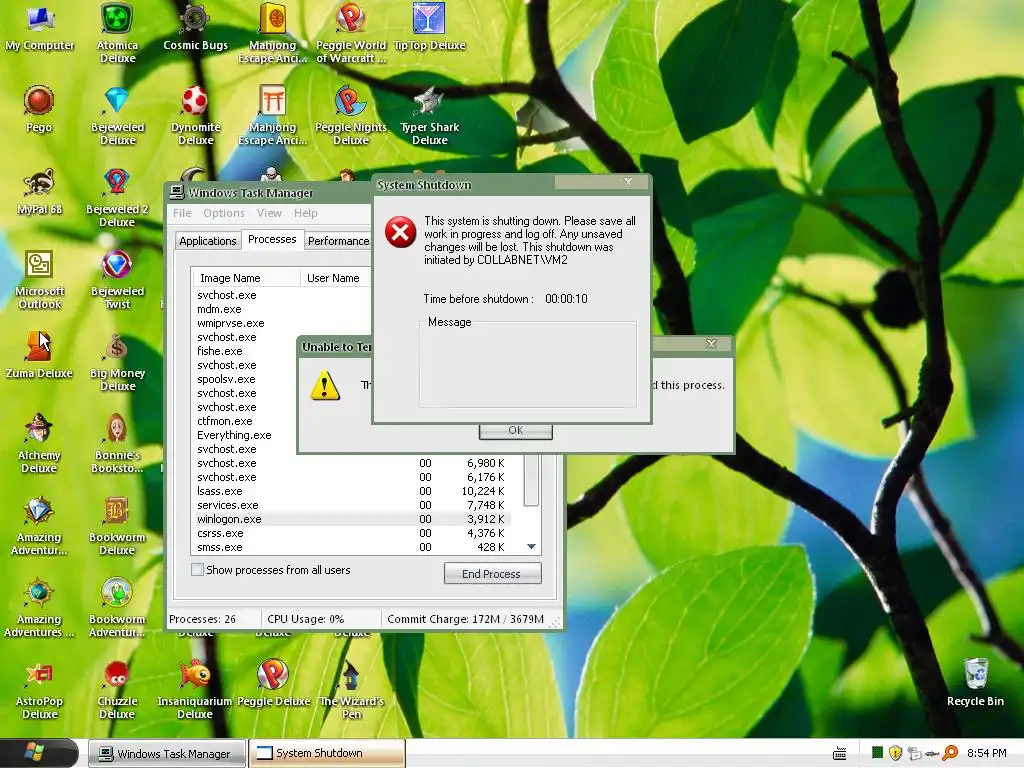
Task: Select the Dynomite Deluxe icon
Action: (x=195, y=116)
